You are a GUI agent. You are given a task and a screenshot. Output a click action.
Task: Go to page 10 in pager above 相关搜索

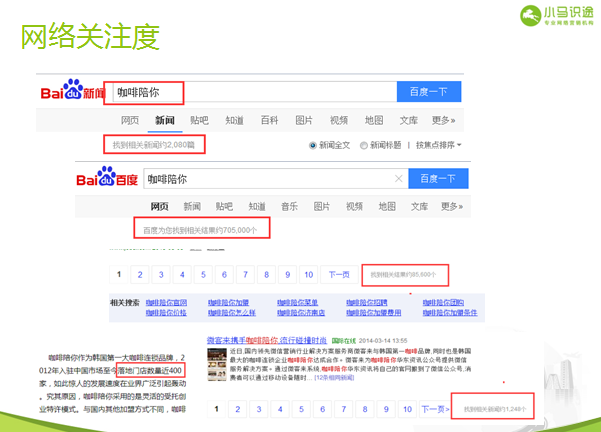tap(309, 275)
